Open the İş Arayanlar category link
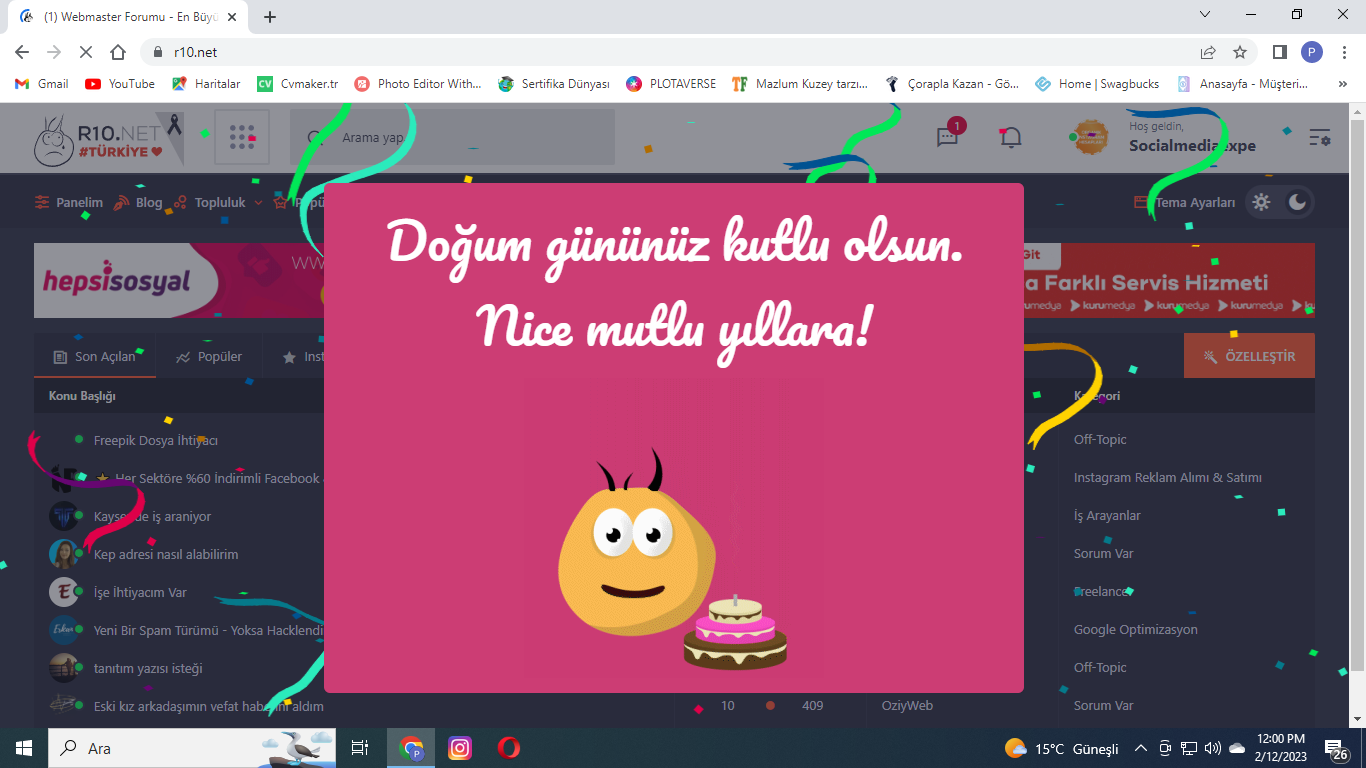1366x768 pixels. [x=1107, y=515]
